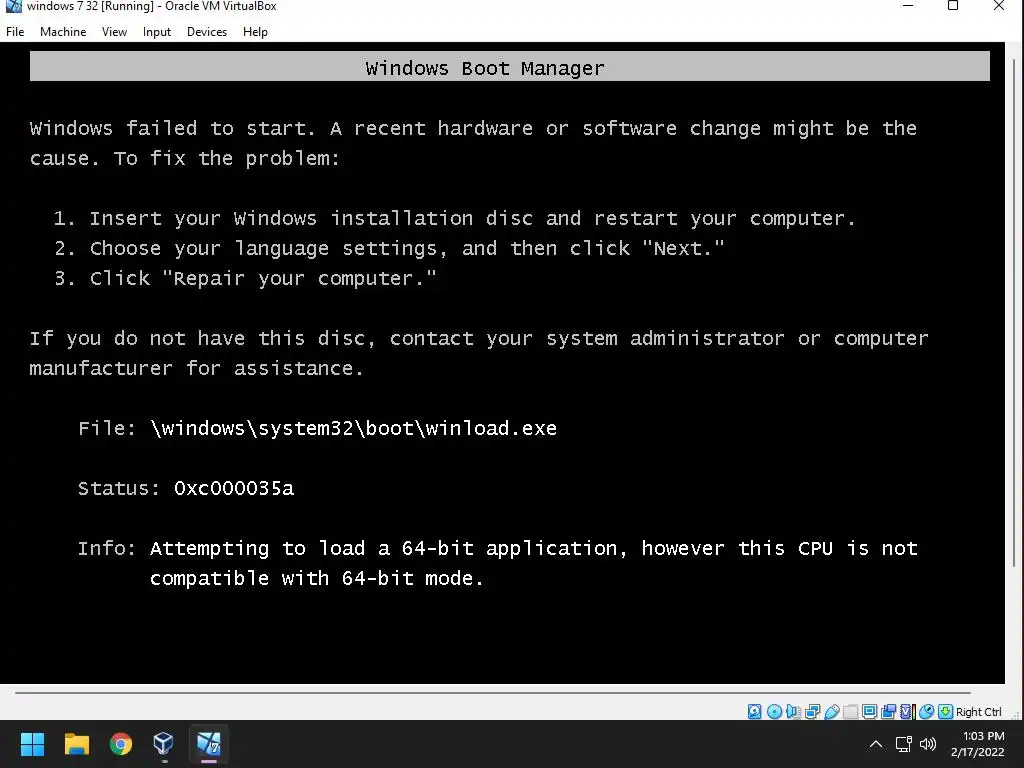This screenshot has height=768, width=1024.
Task: Click the status code 0xc000035a
Action: (x=234, y=488)
